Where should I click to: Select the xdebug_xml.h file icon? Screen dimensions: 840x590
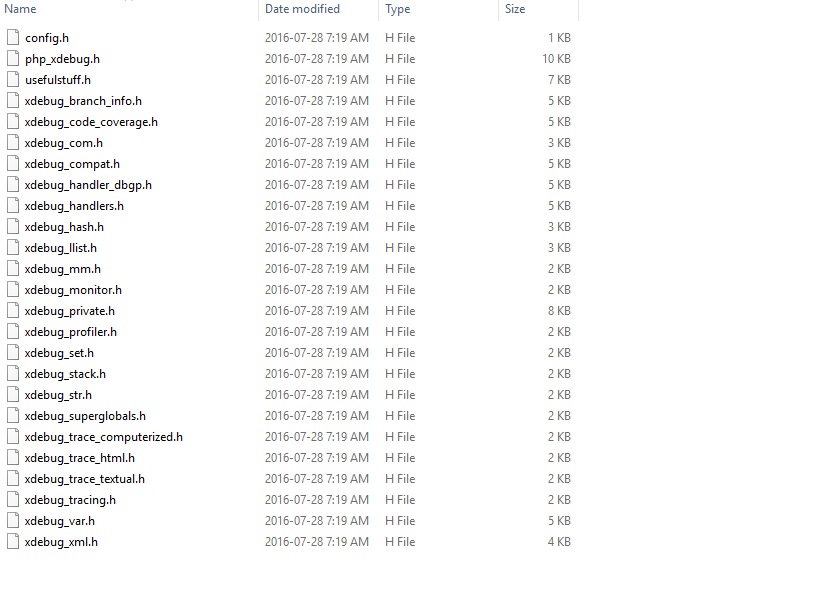click(13, 542)
